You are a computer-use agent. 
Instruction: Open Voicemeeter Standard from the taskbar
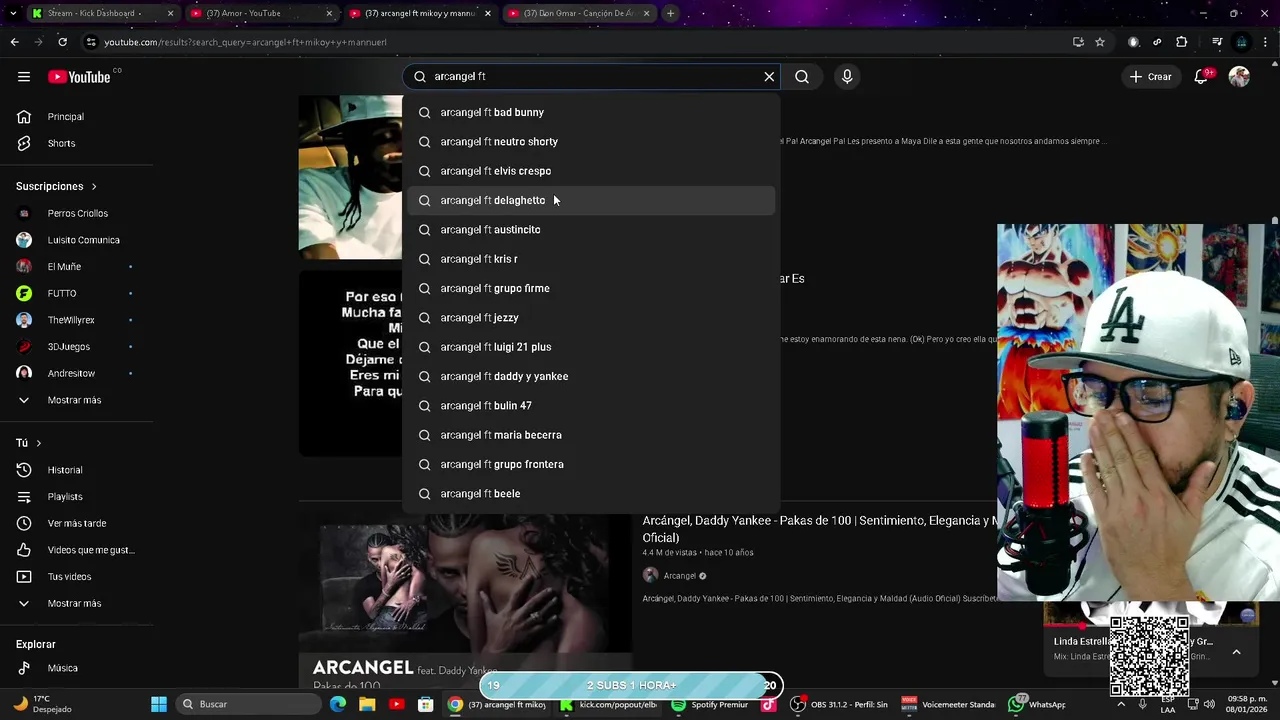(948, 704)
